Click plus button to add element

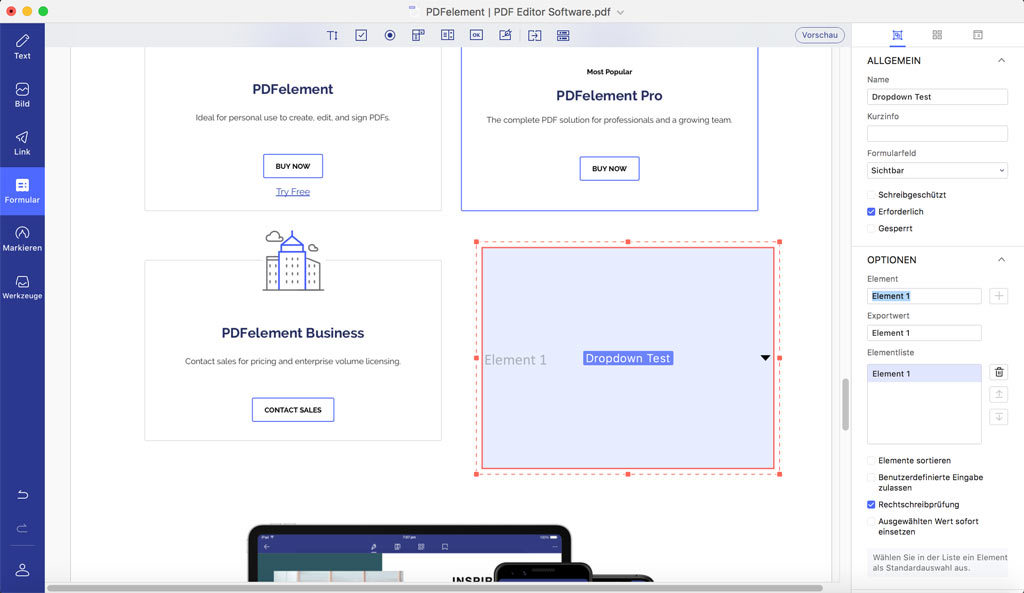point(999,296)
